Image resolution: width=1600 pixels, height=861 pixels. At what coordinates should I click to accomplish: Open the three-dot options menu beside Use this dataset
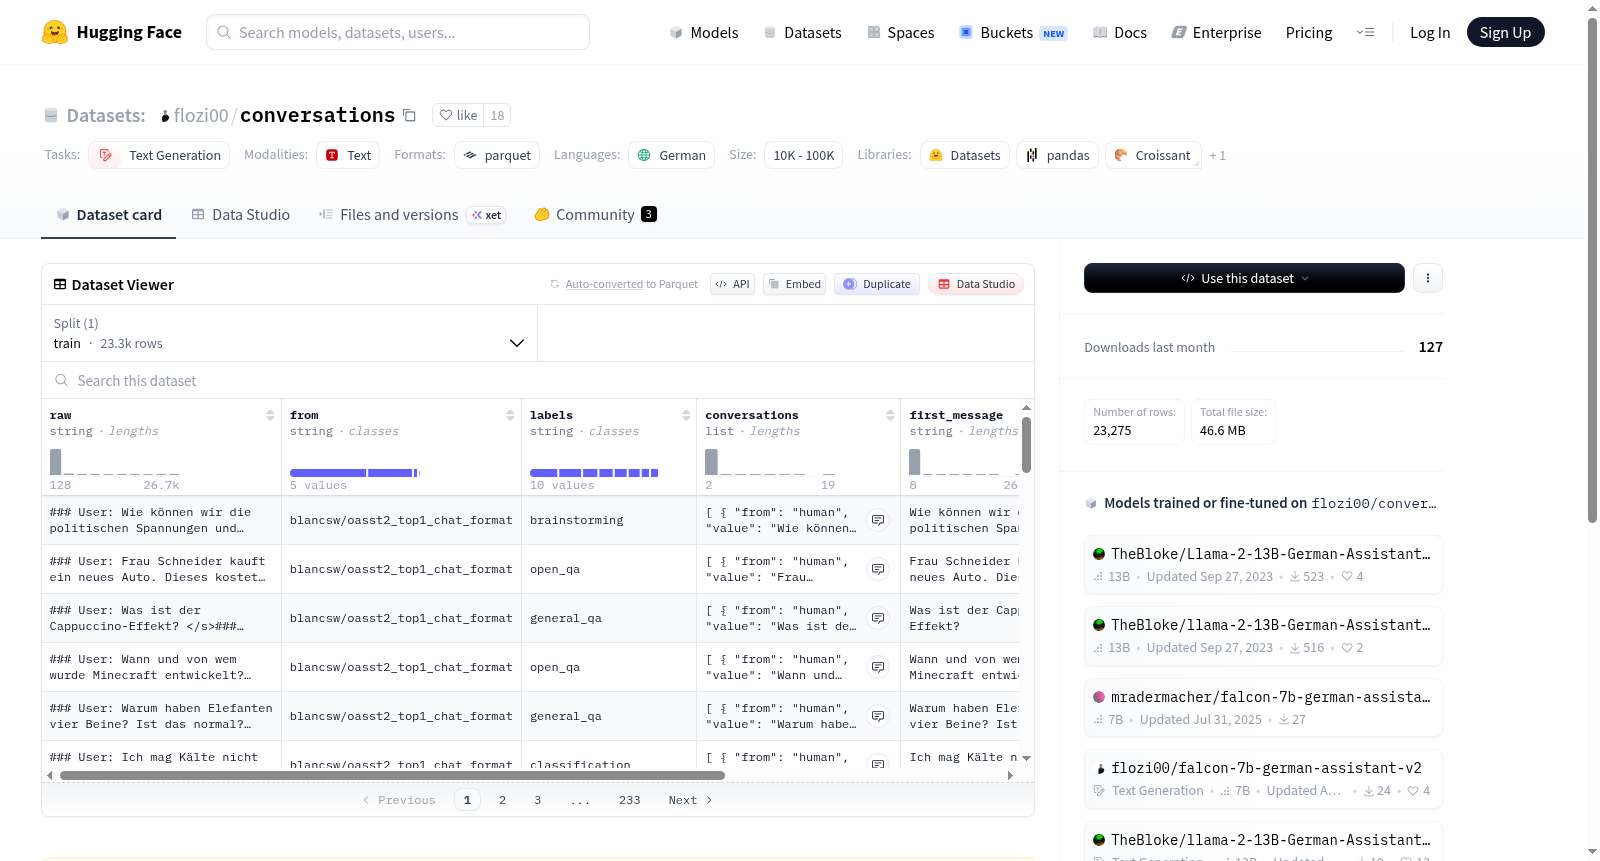click(1428, 278)
